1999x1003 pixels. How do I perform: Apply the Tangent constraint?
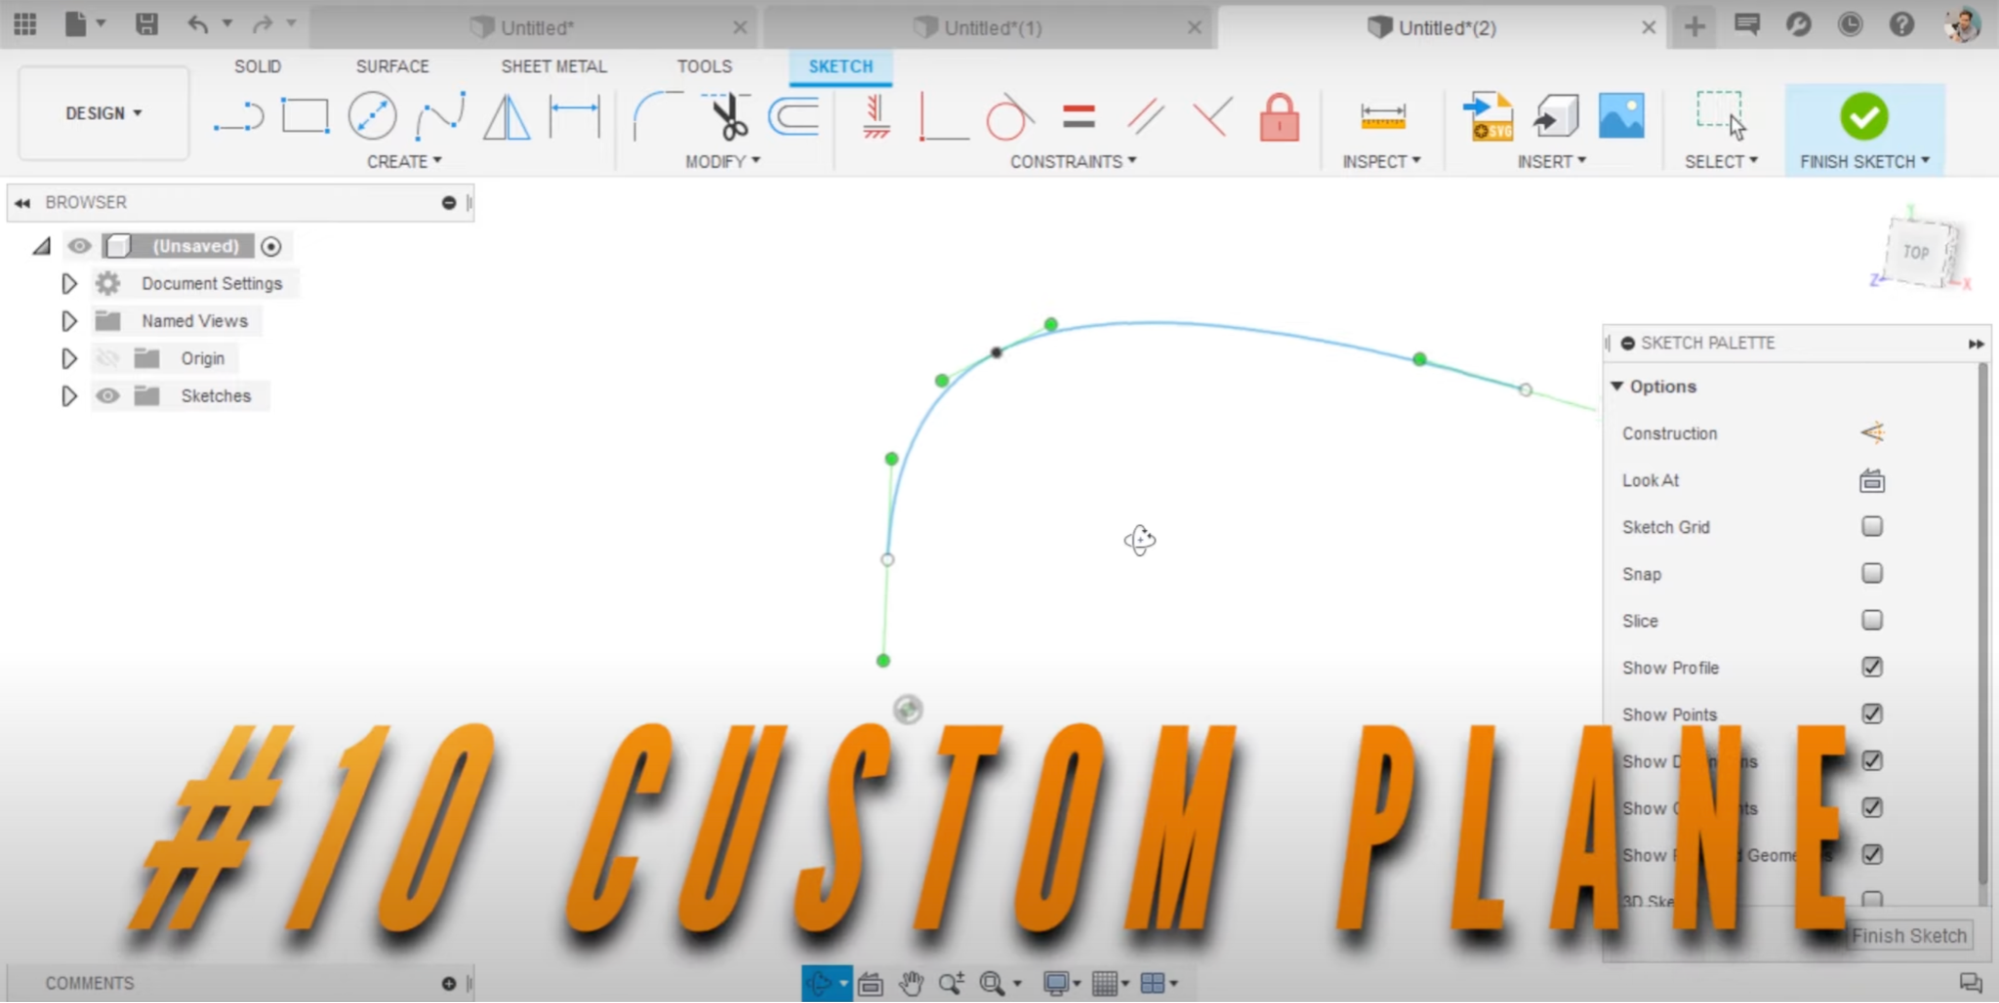pos(1009,117)
